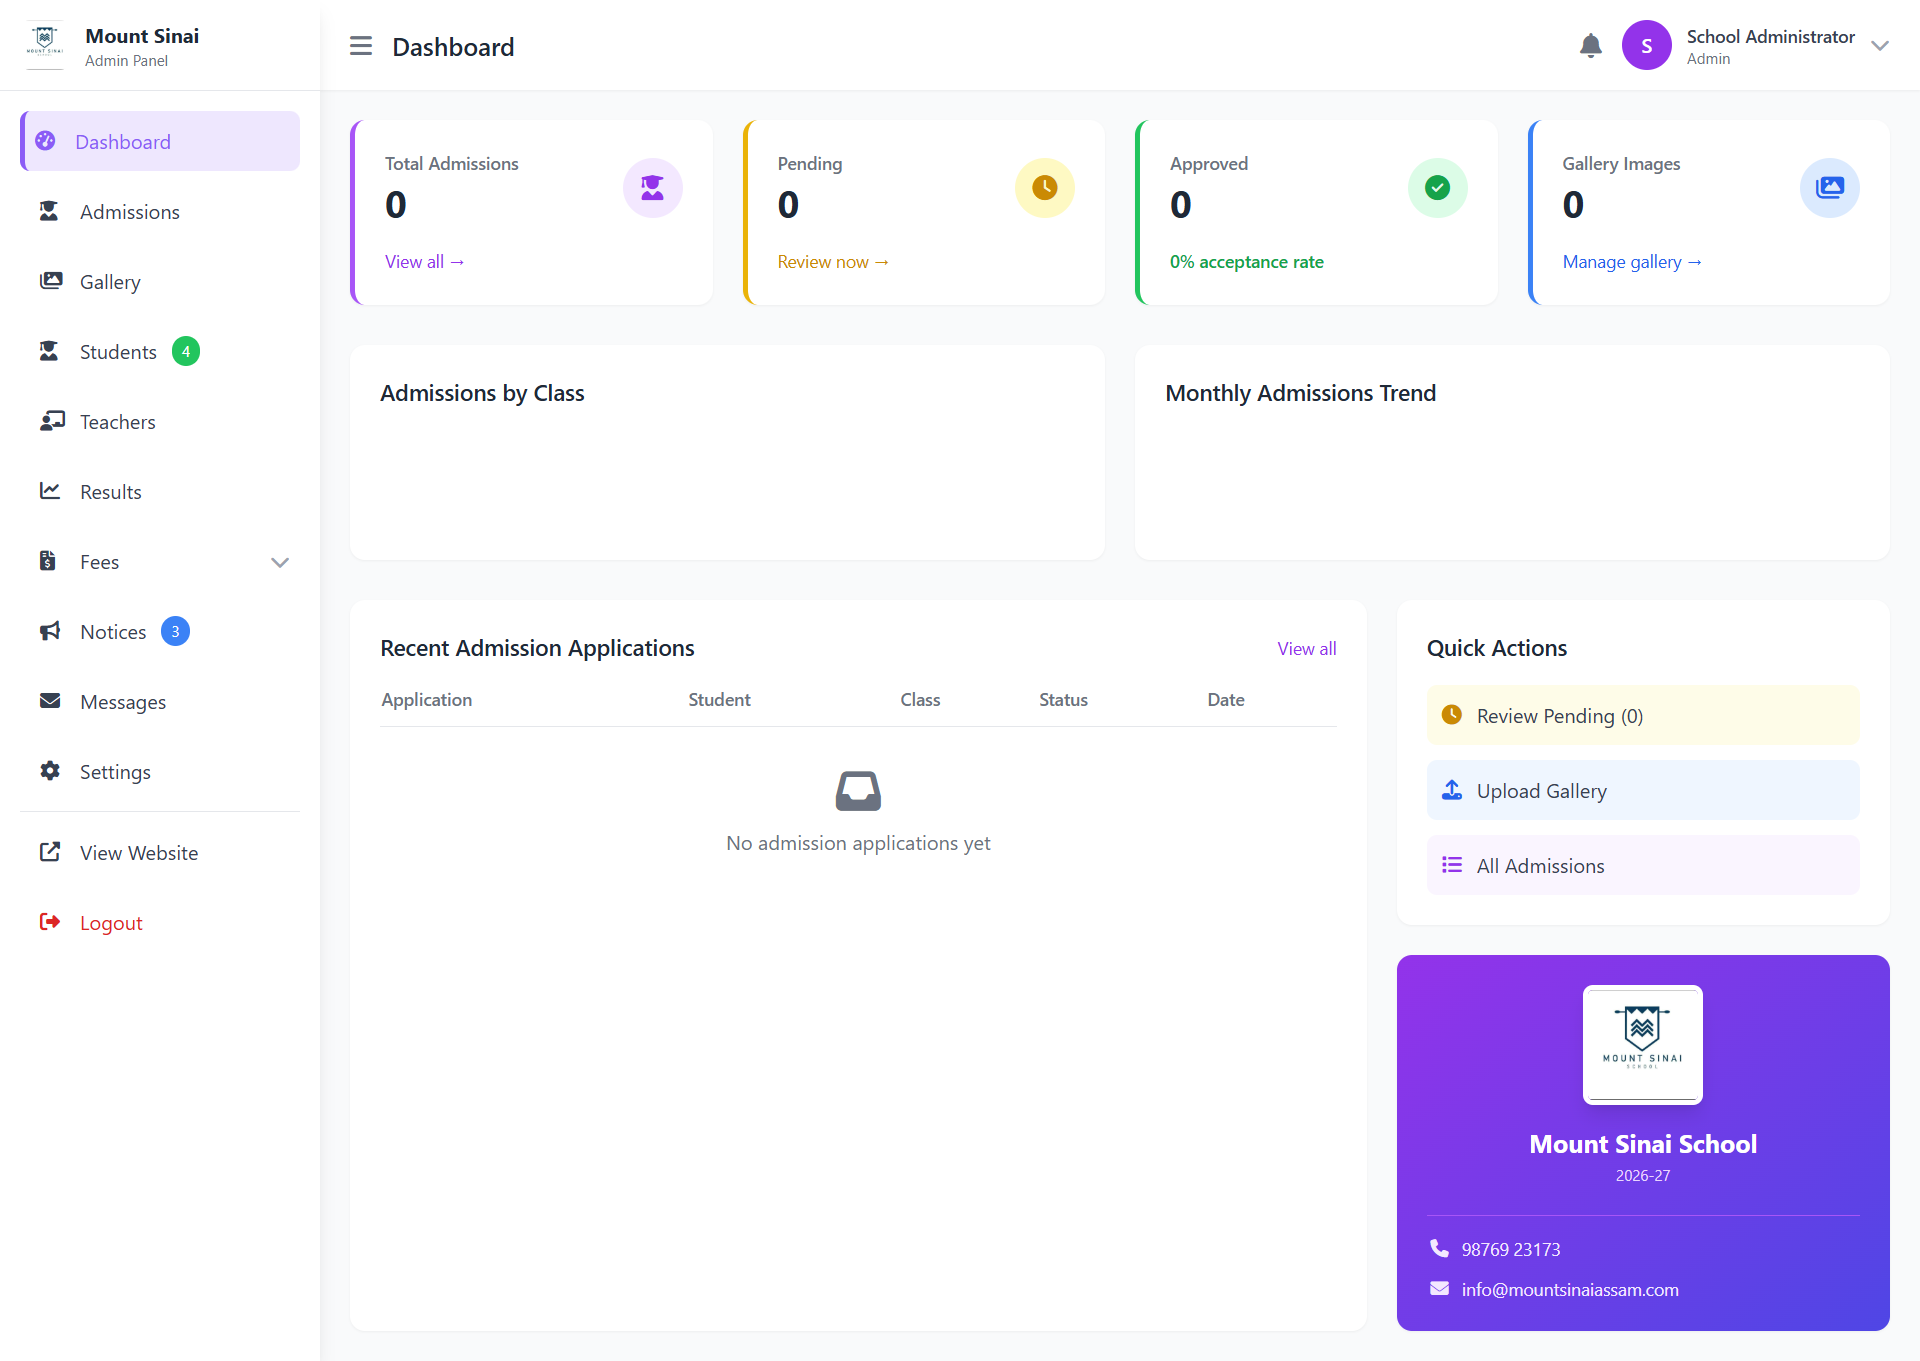Click the green checkmark icon in Approved card
This screenshot has height=1361, width=1920.
point(1437,188)
